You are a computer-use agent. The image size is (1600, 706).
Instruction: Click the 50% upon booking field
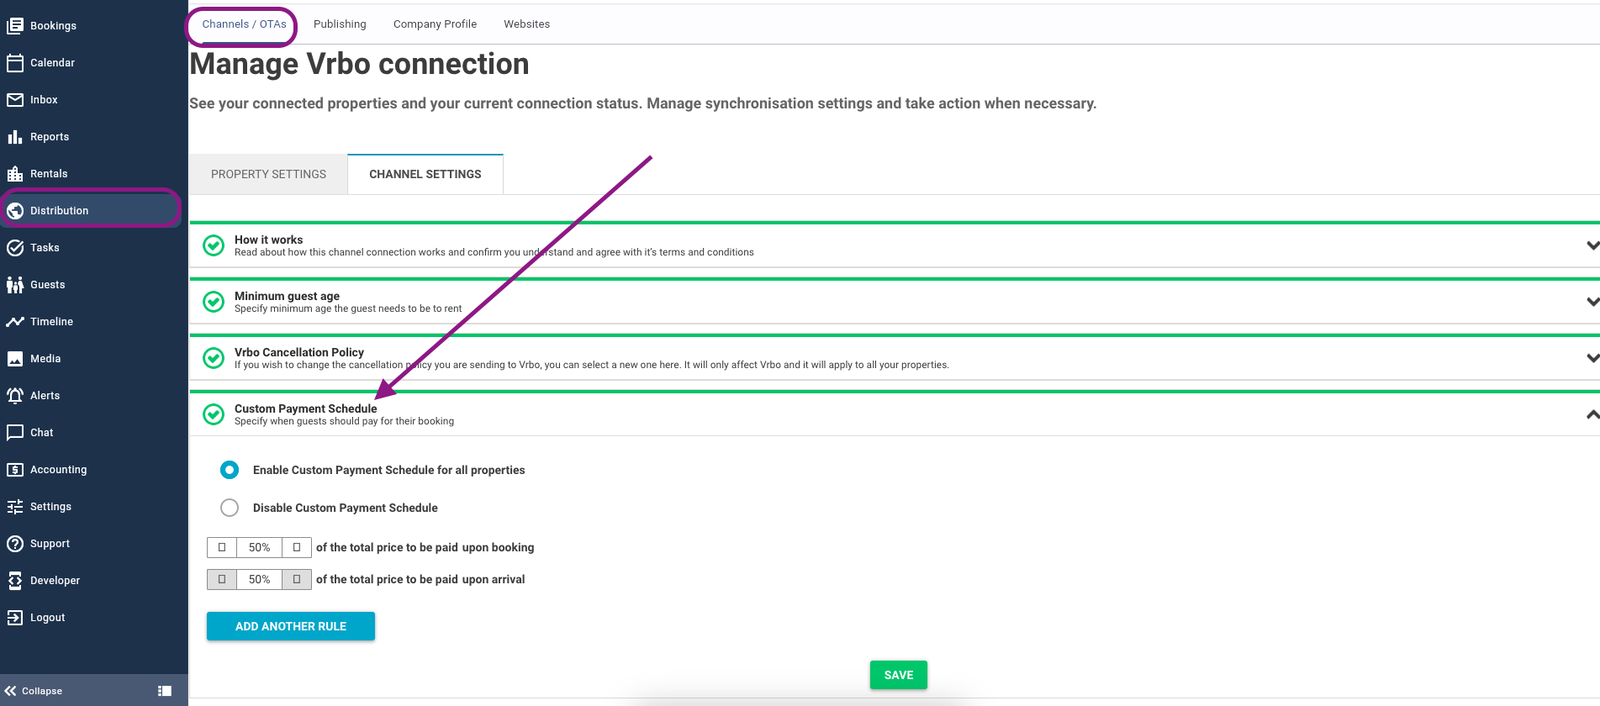pos(259,548)
